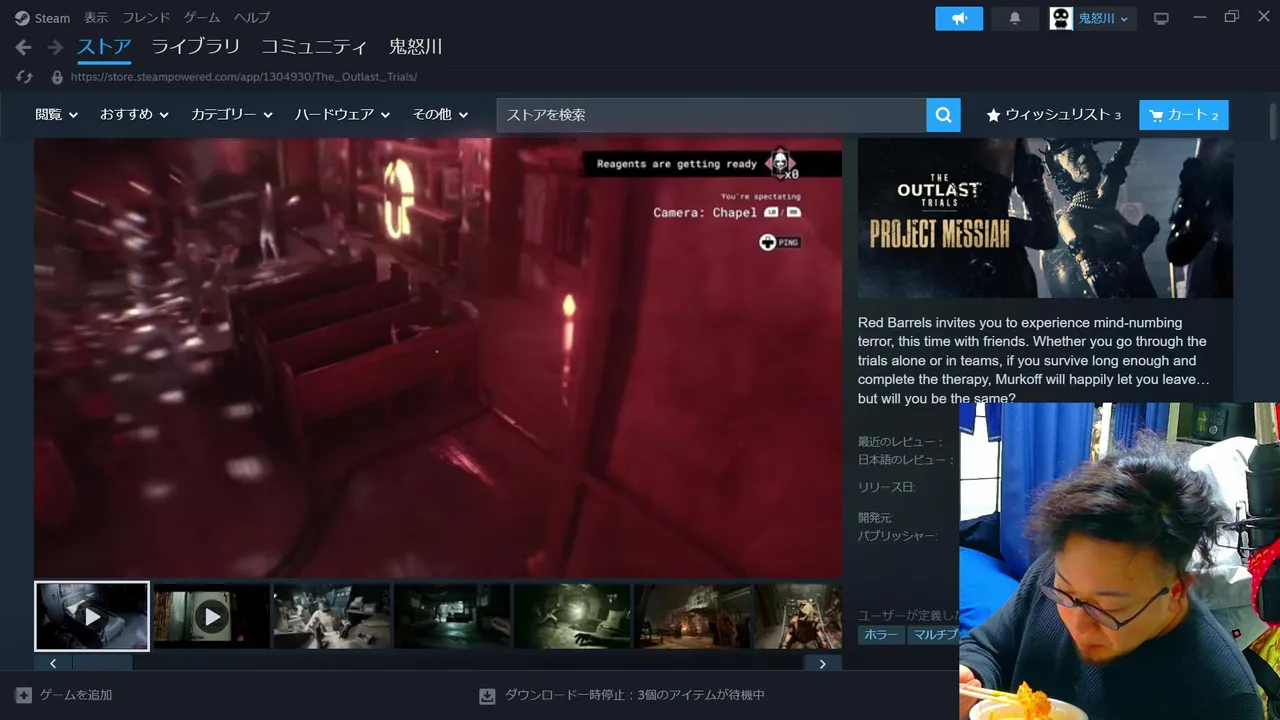Screen dimensions: 1280x720
Task: Expand the カテゴリー dropdown
Action: point(232,115)
